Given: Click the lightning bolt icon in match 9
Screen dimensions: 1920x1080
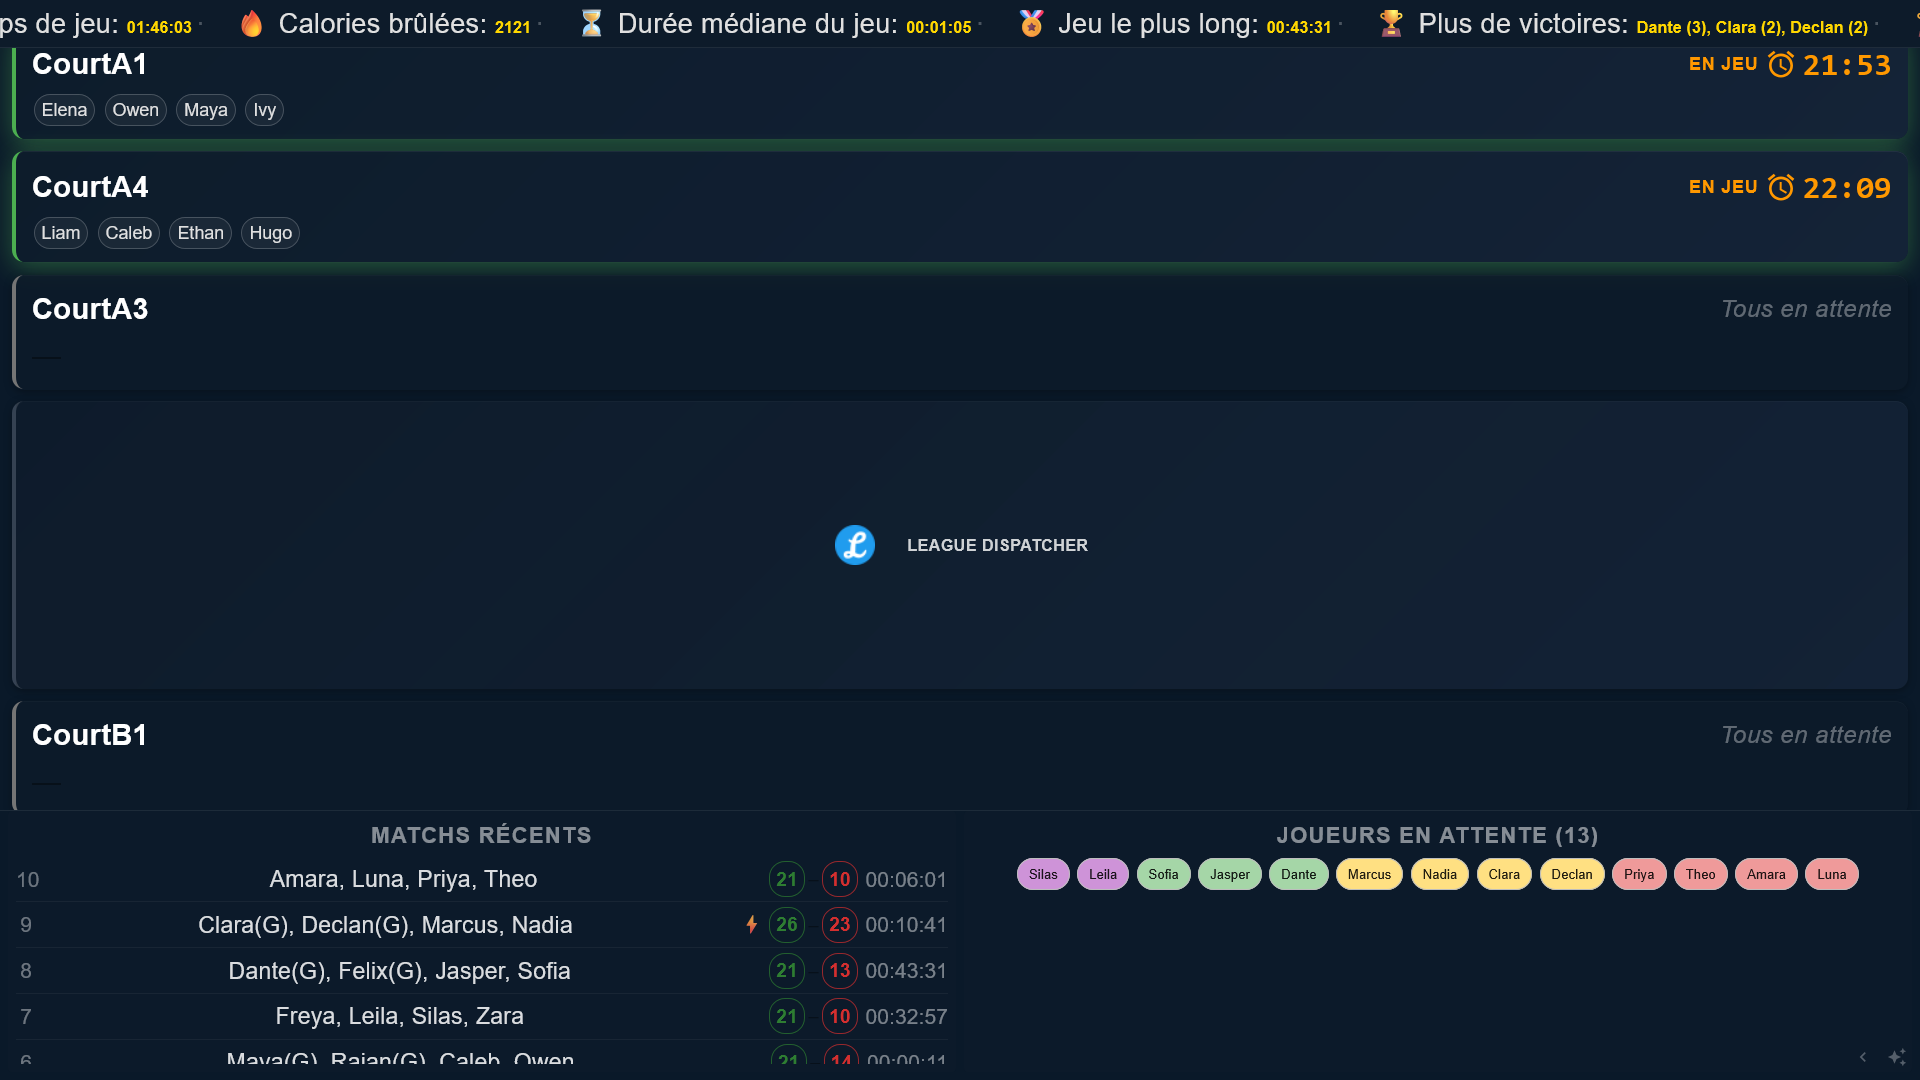Looking at the screenshot, I should (752, 925).
